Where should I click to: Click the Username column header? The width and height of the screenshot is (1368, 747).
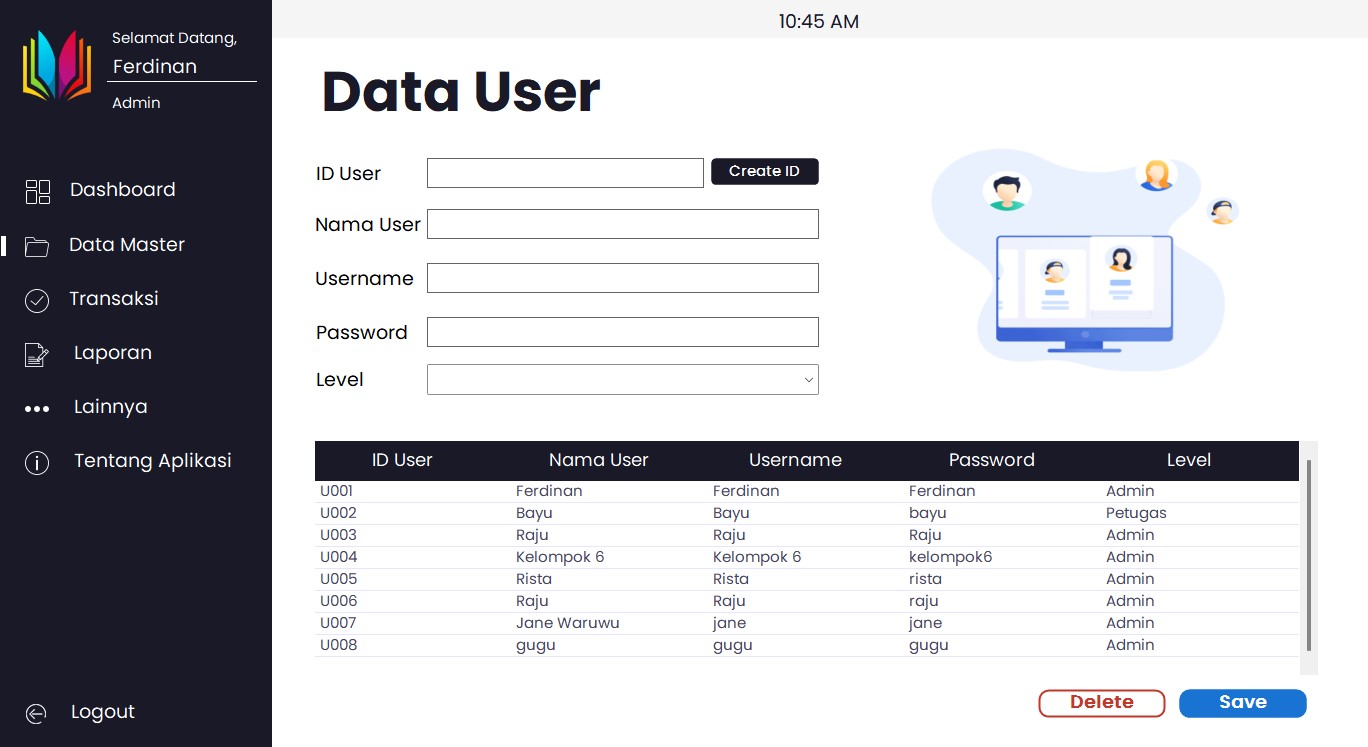point(795,460)
